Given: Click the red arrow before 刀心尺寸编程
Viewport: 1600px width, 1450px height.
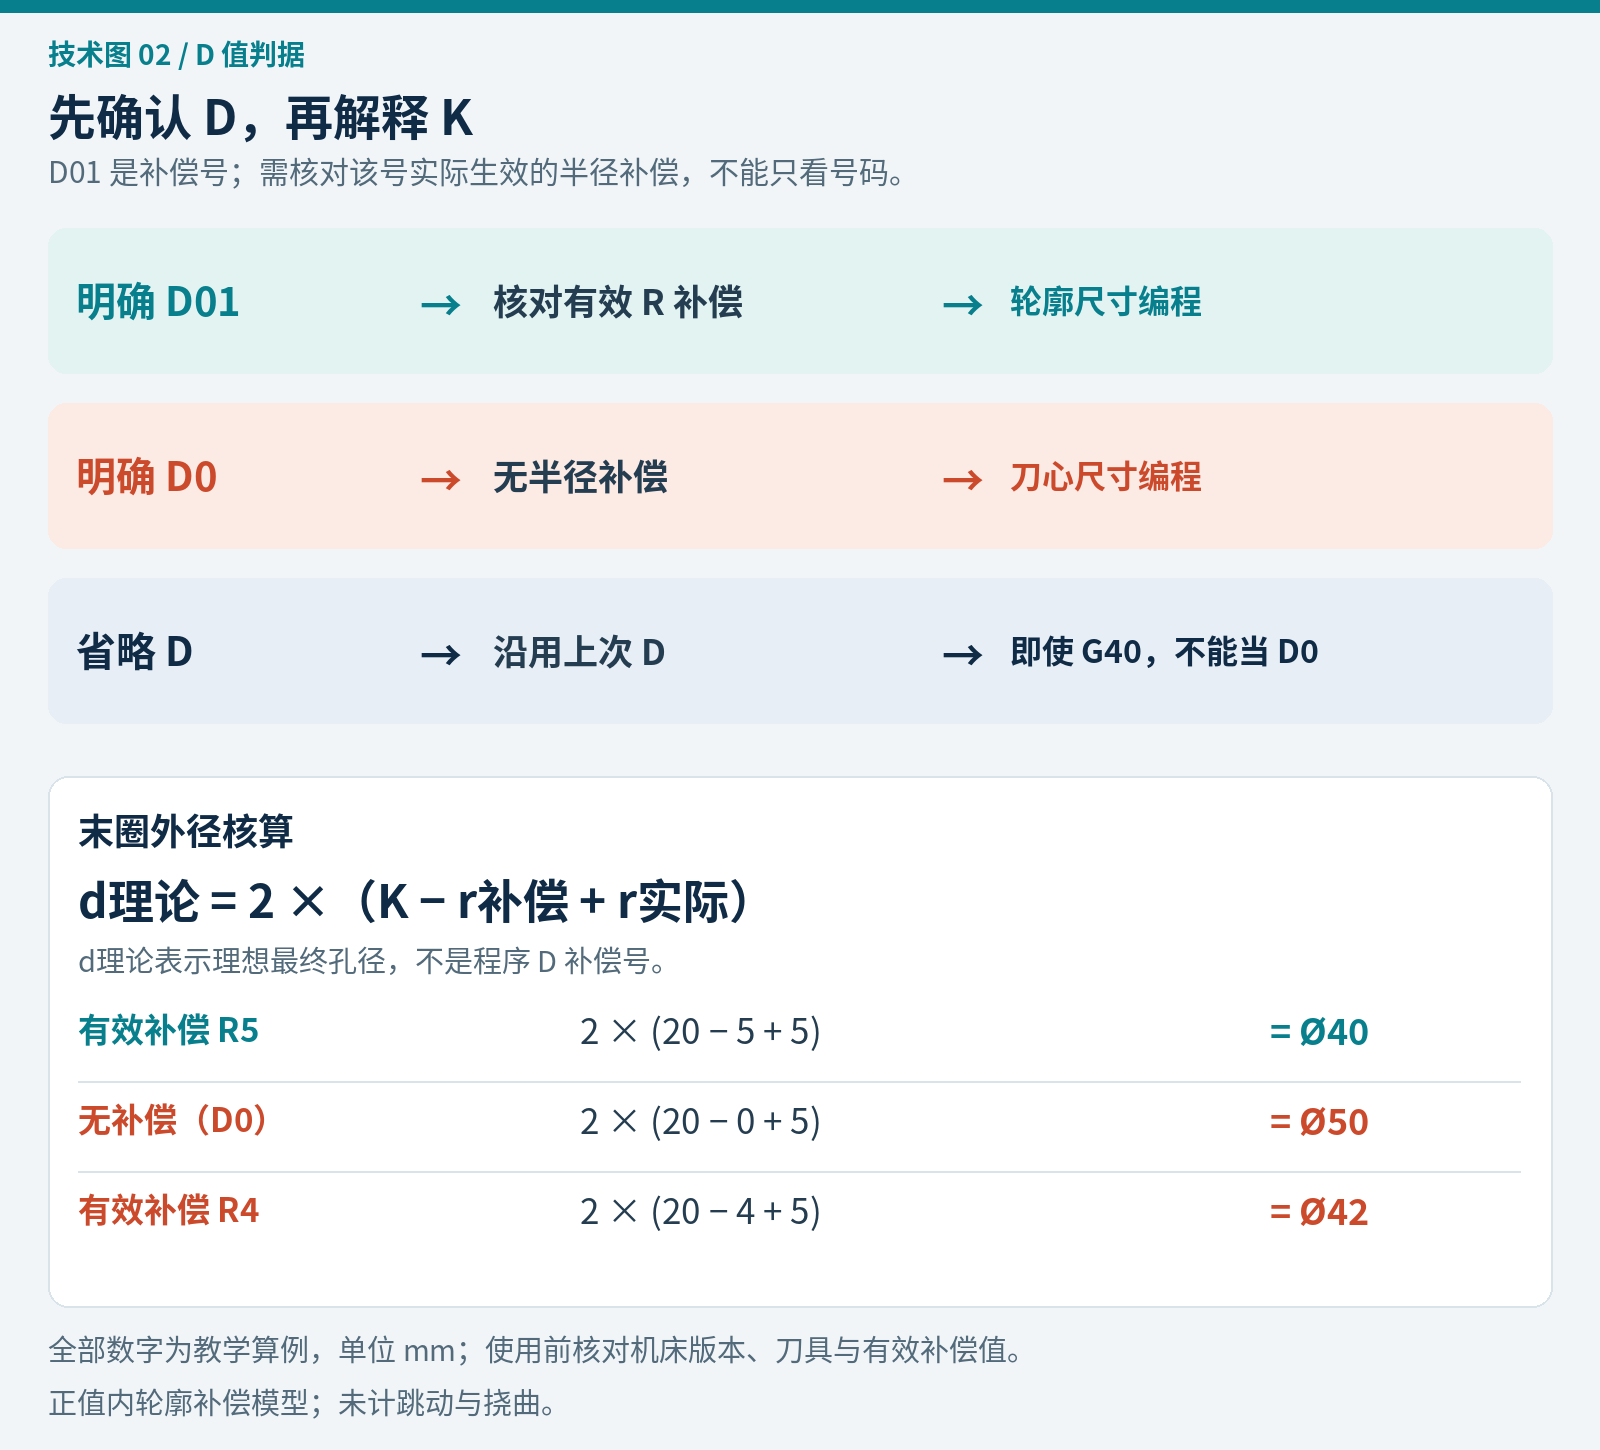Looking at the screenshot, I should [x=963, y=480].
